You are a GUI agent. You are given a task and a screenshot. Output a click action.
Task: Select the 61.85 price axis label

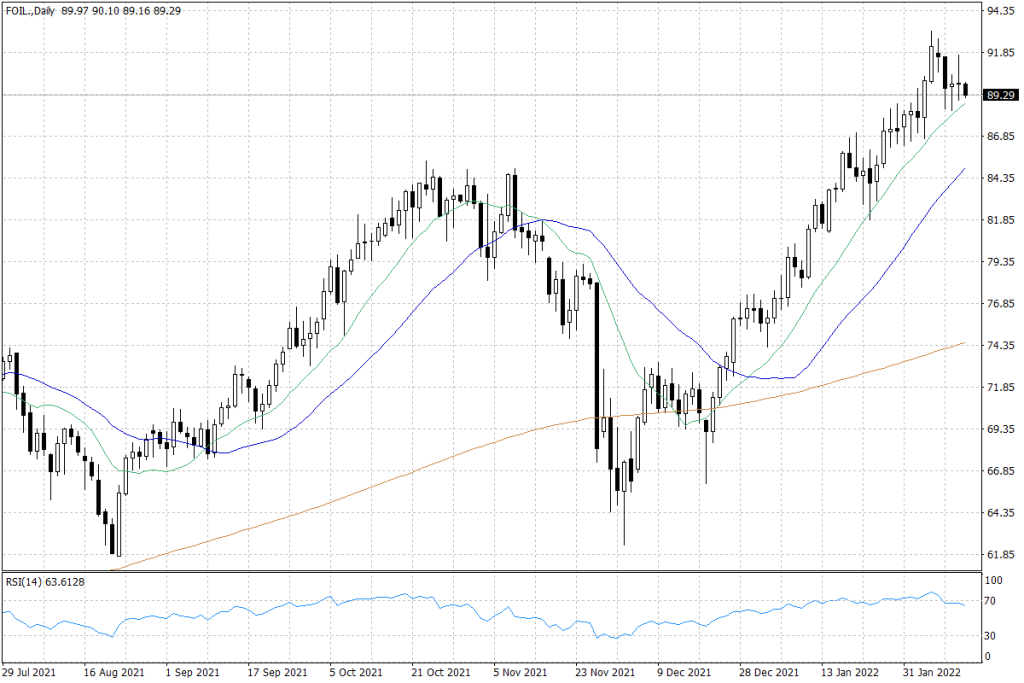tap(999, 555)
